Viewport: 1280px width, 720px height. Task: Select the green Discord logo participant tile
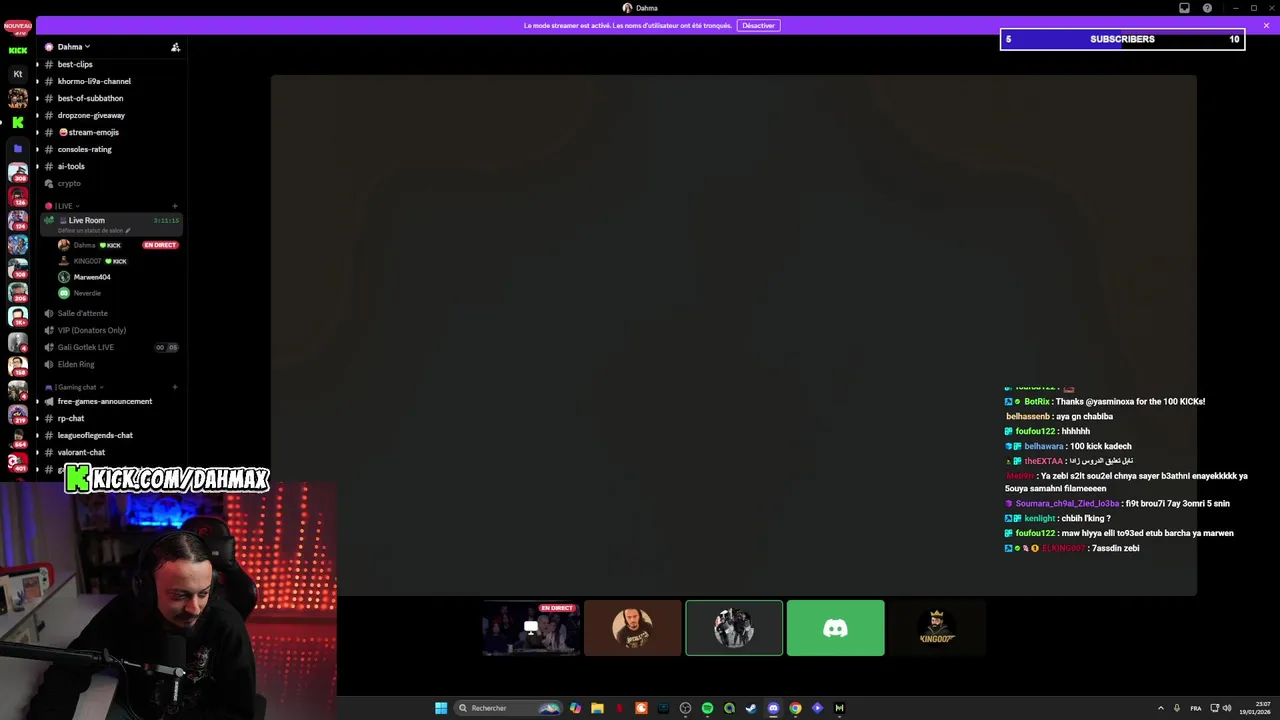pyautogui.click(x=835, y=628)
